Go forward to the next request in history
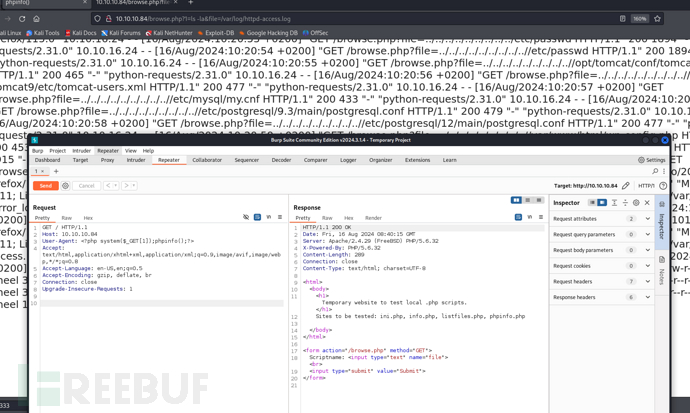Image resolution: width=690 pixels, height=413 pixels. pos(126,186)
